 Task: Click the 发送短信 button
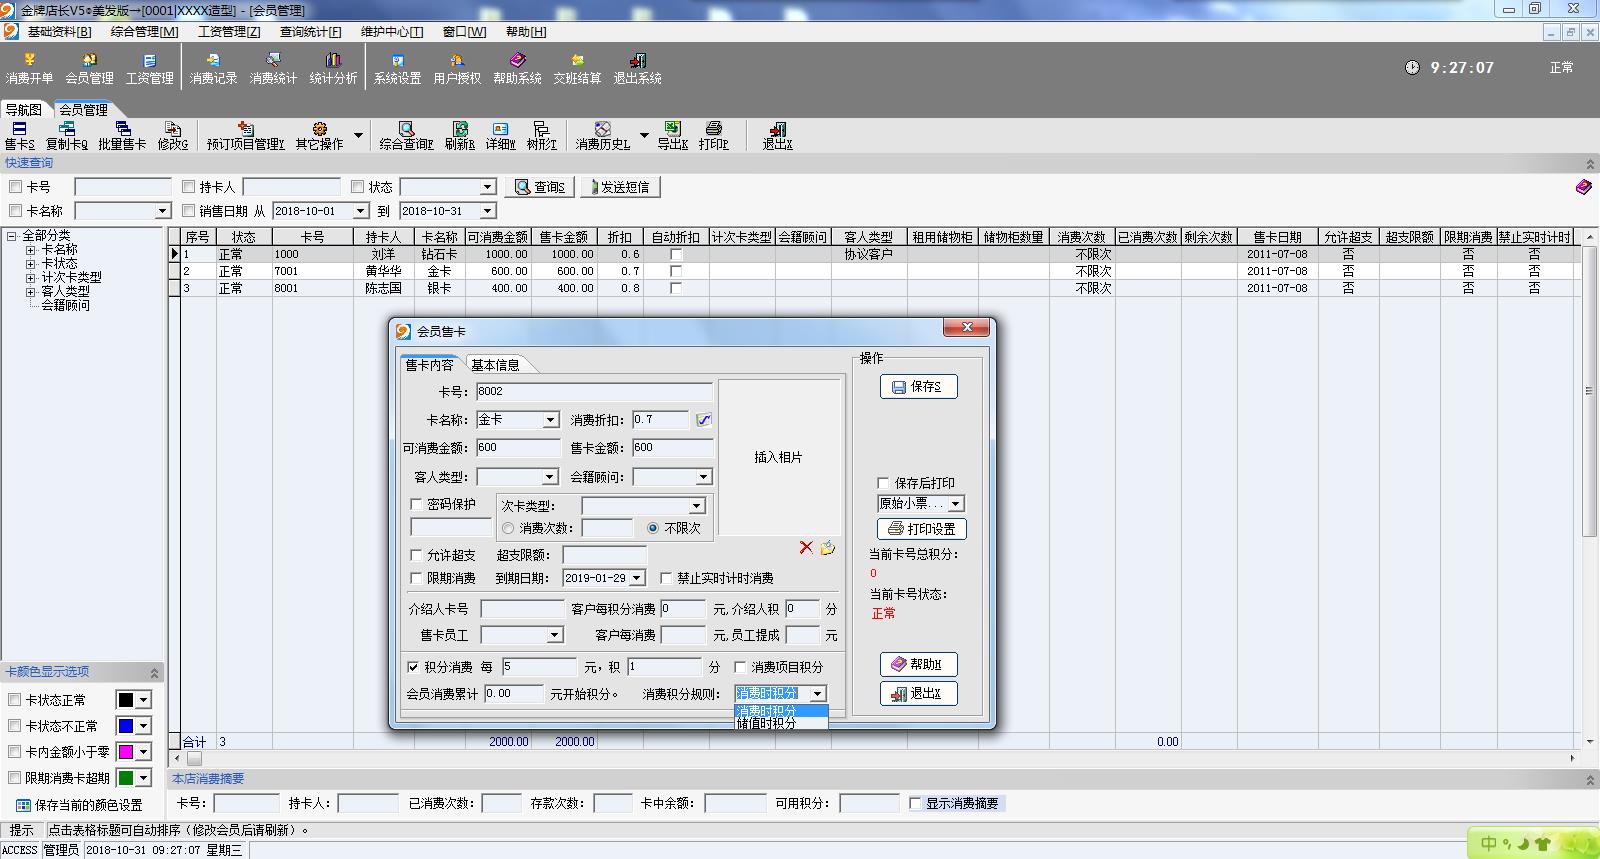pyautogui.click(x=621, y=187)
